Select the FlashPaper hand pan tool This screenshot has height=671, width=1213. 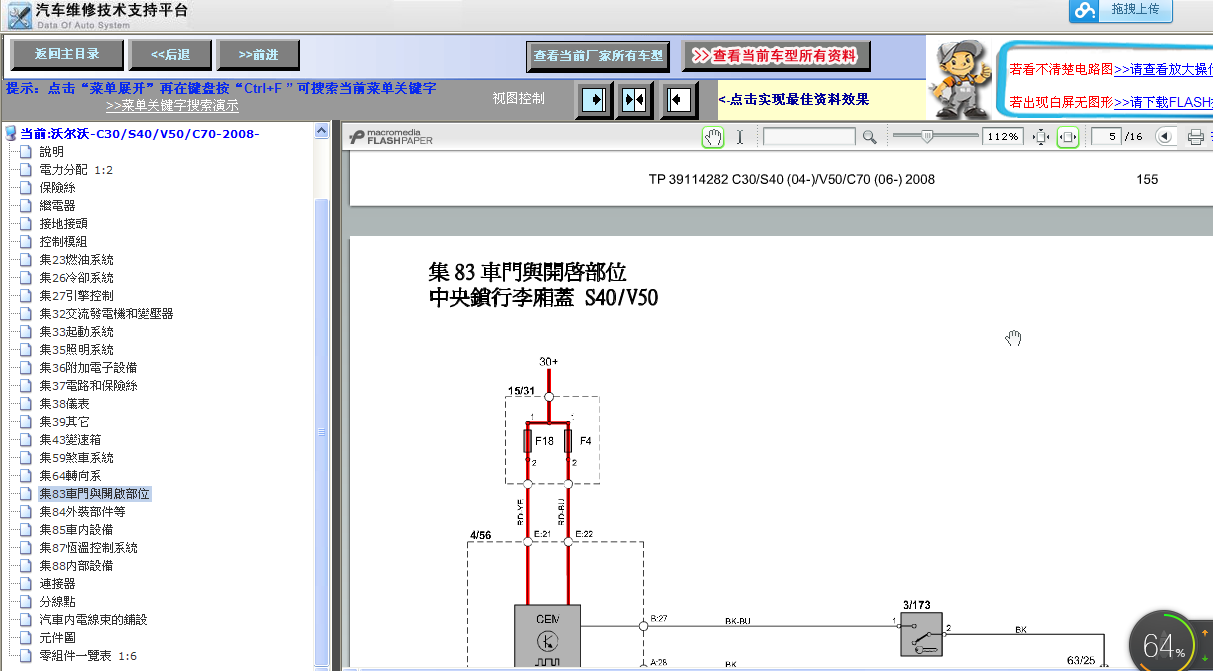pos(713,137)
